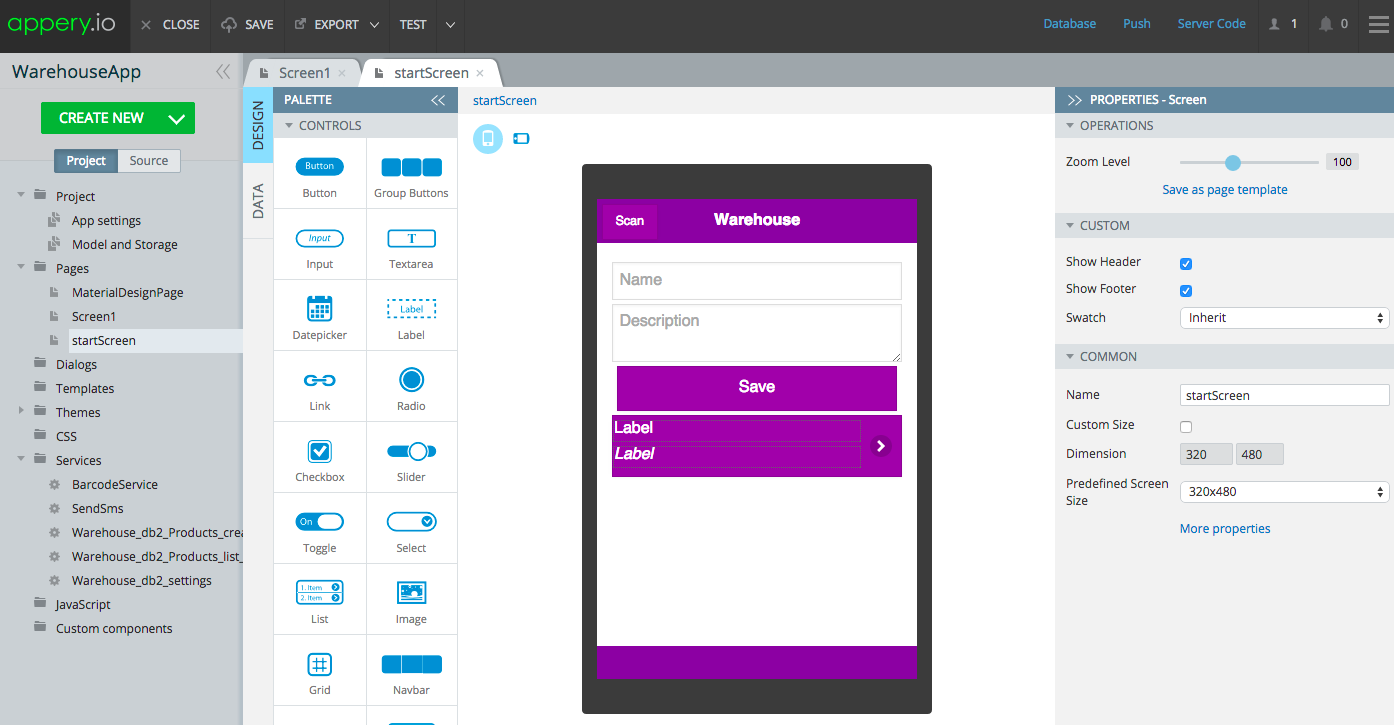Select the portrait phone view icon
Viewport: 1394px width, 725px height.
[x=487, y=139]
